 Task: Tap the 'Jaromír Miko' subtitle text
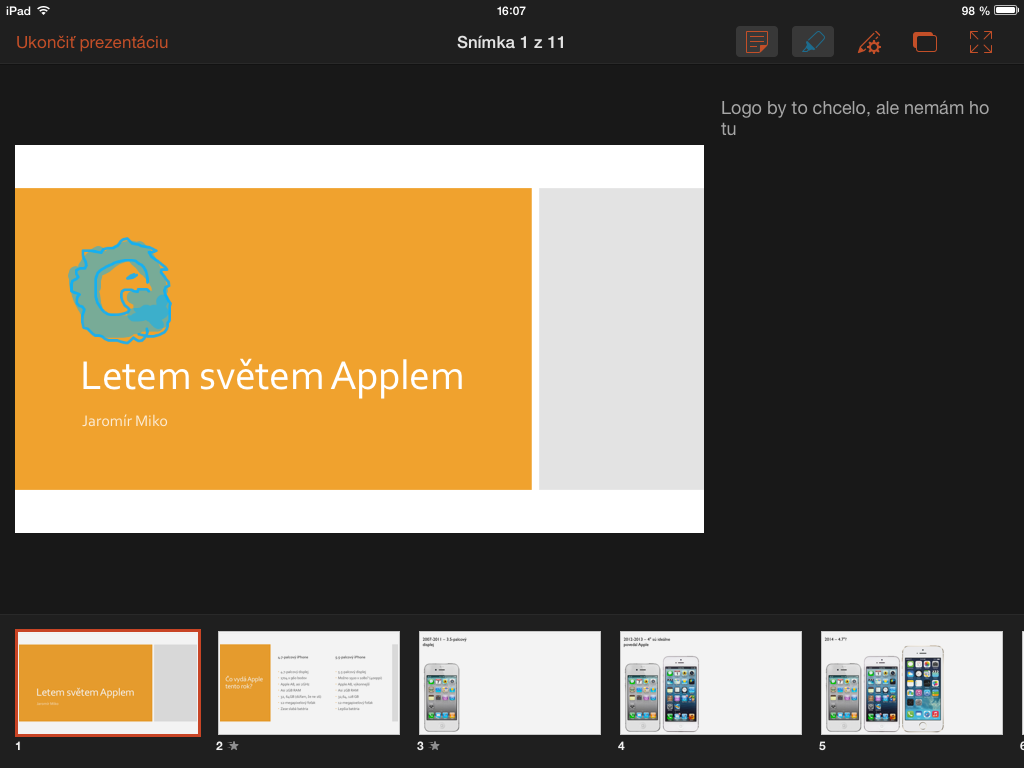click(125, 421)
